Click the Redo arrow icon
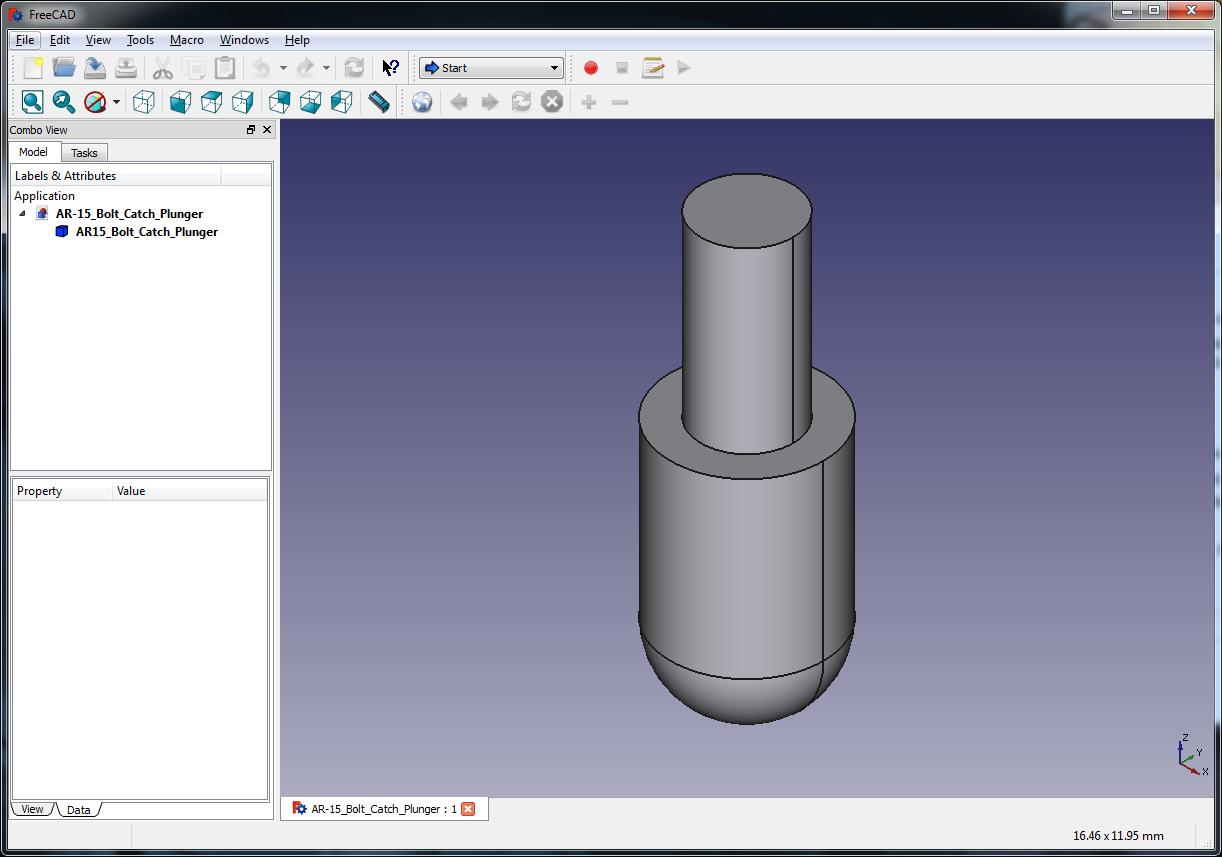1222x857 pixels. (x=305, y=68)
